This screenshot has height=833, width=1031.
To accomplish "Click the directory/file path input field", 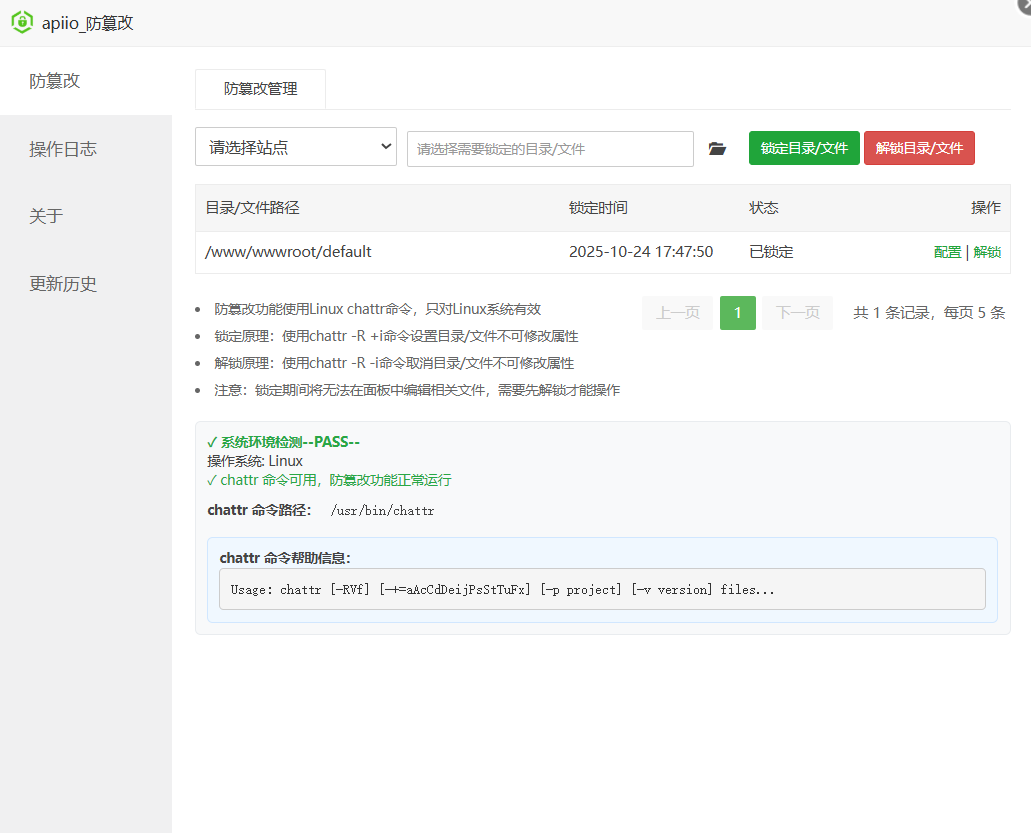I will pos(549,148).
